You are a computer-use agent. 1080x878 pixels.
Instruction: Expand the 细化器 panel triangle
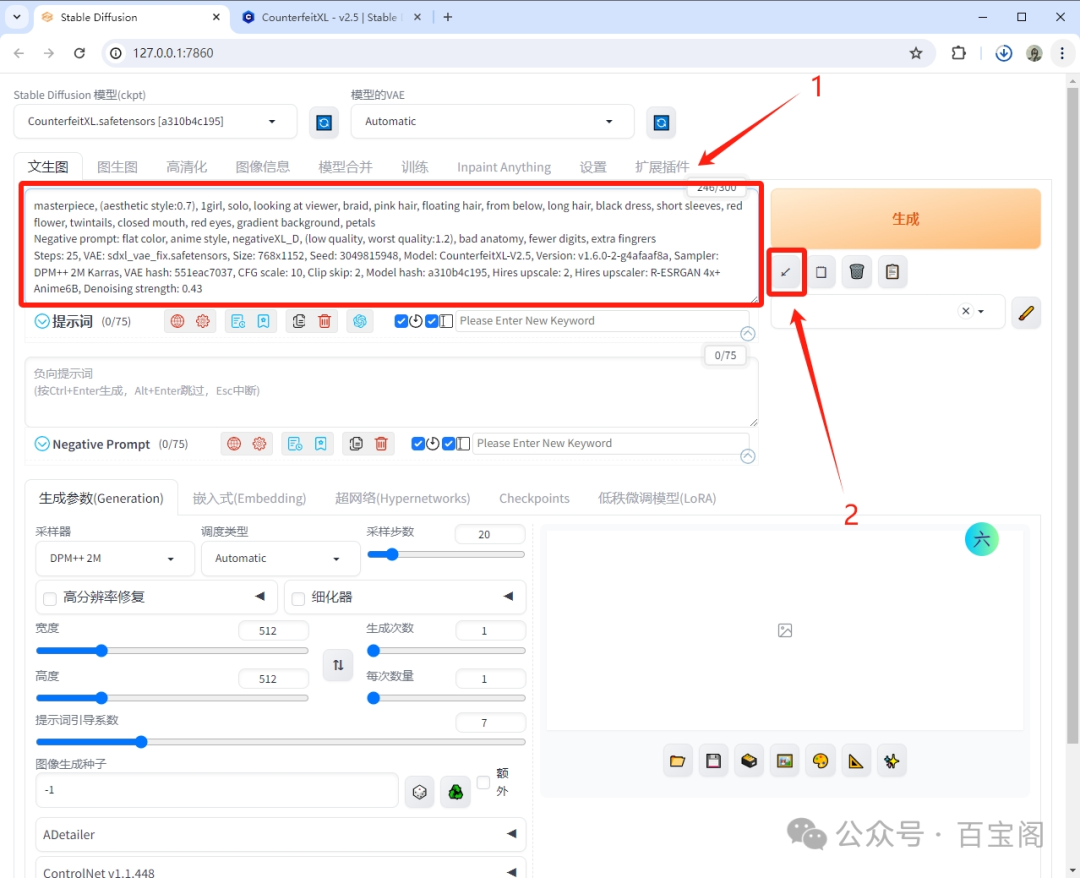click(x=508, y=596)
